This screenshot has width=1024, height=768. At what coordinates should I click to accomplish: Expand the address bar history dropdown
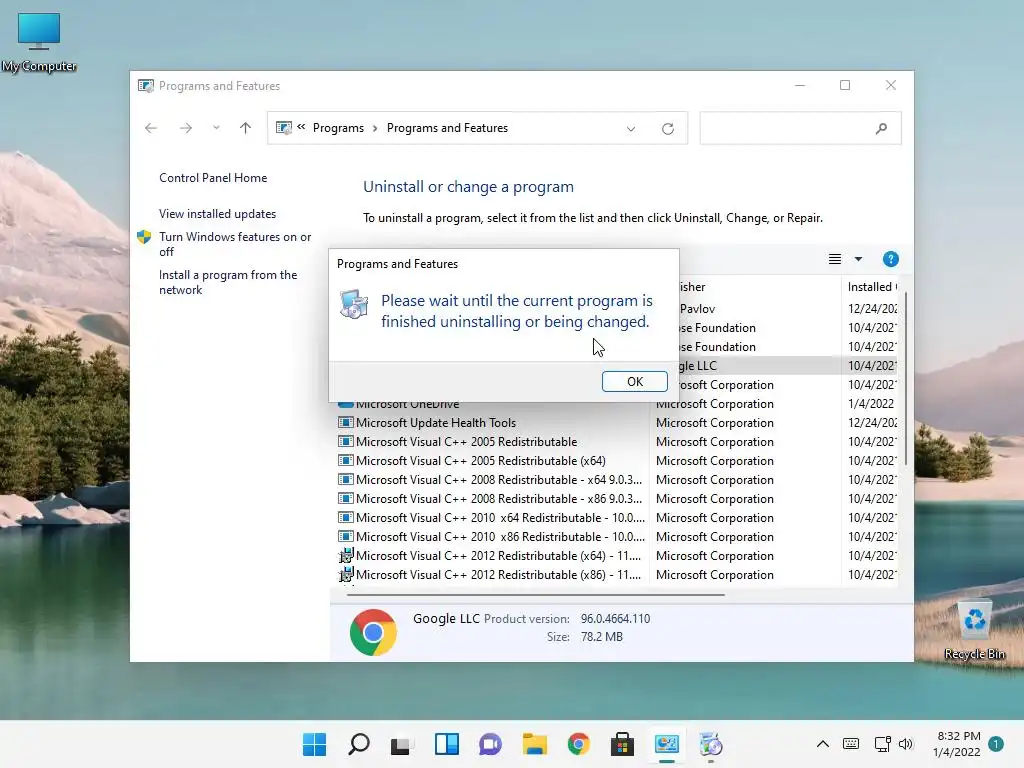coord(631,129)
